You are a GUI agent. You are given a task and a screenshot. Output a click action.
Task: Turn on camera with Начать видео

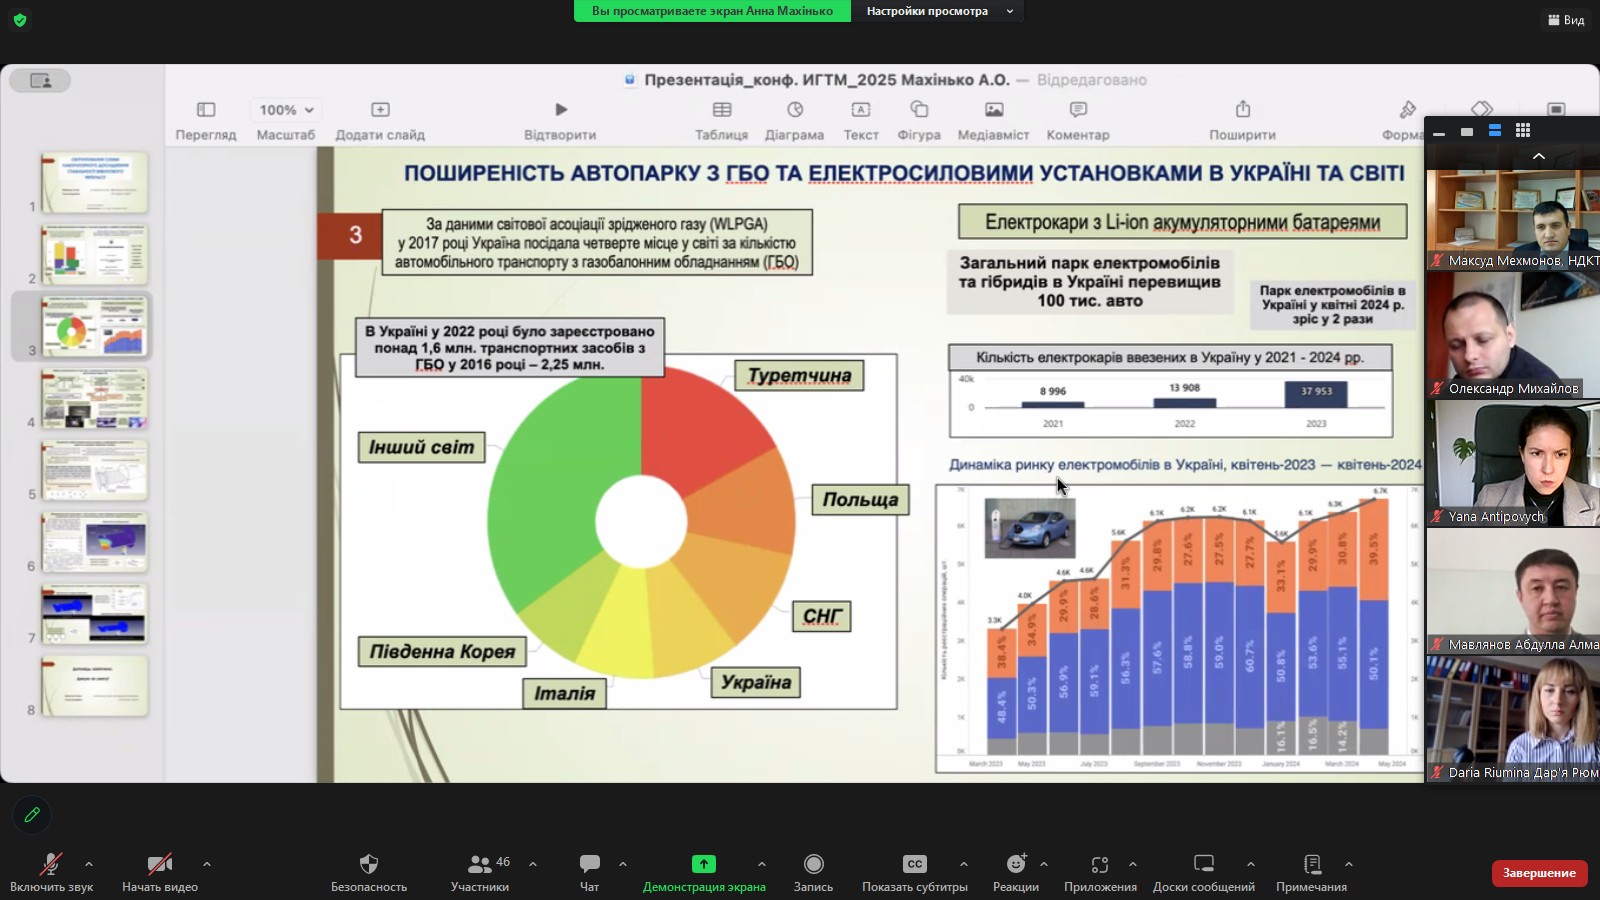coord(159,865)
